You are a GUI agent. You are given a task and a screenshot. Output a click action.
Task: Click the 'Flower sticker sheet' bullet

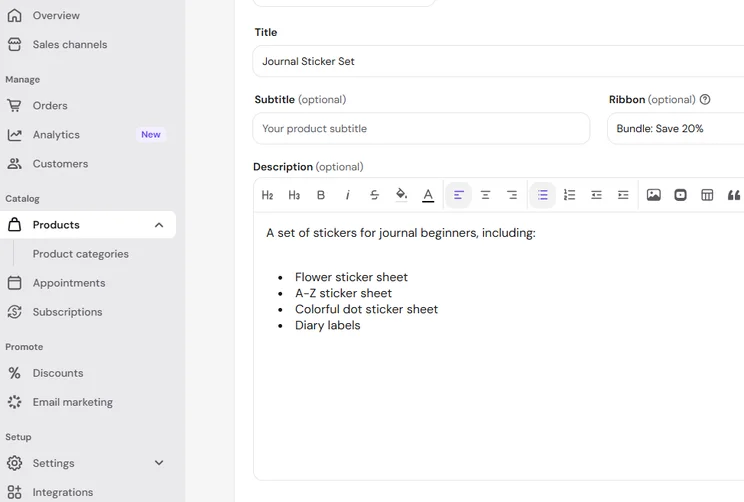pos(351,277)
